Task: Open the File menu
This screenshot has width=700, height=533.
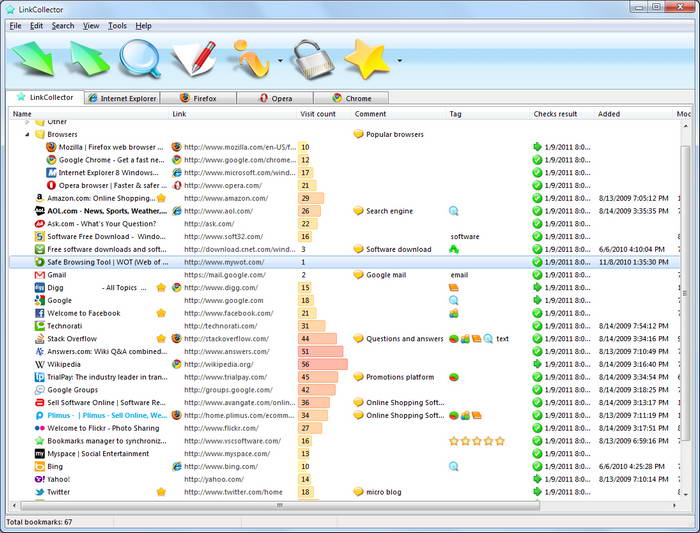Action: [16, 26]
